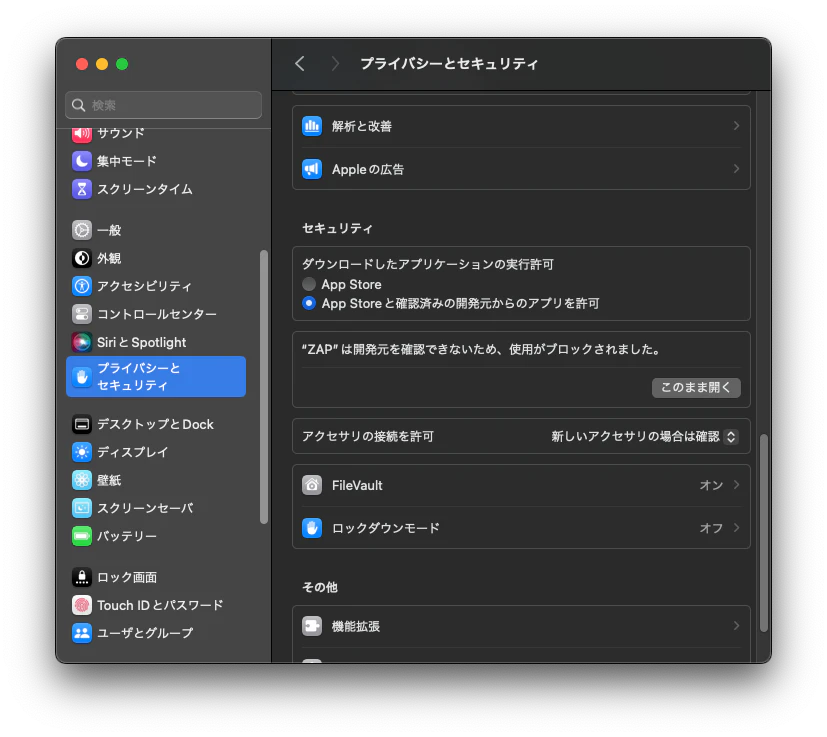Click the ディスプレイ sun icon

(82, 452)
